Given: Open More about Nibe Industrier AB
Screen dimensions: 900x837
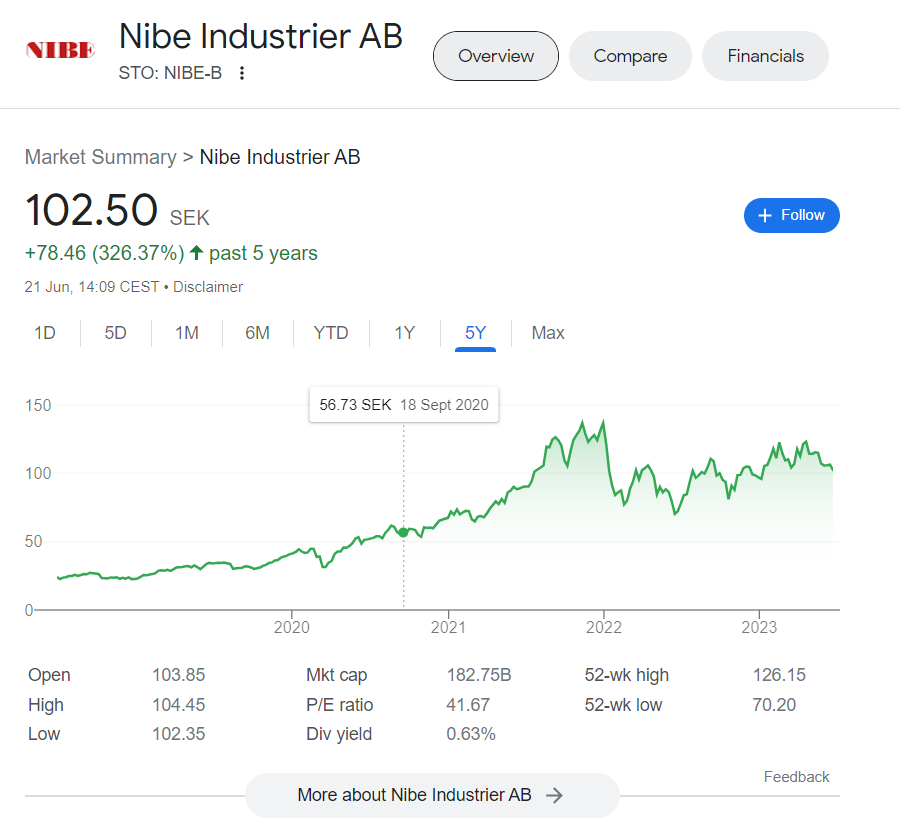Looking at the screenshot, I should point(432,795).
